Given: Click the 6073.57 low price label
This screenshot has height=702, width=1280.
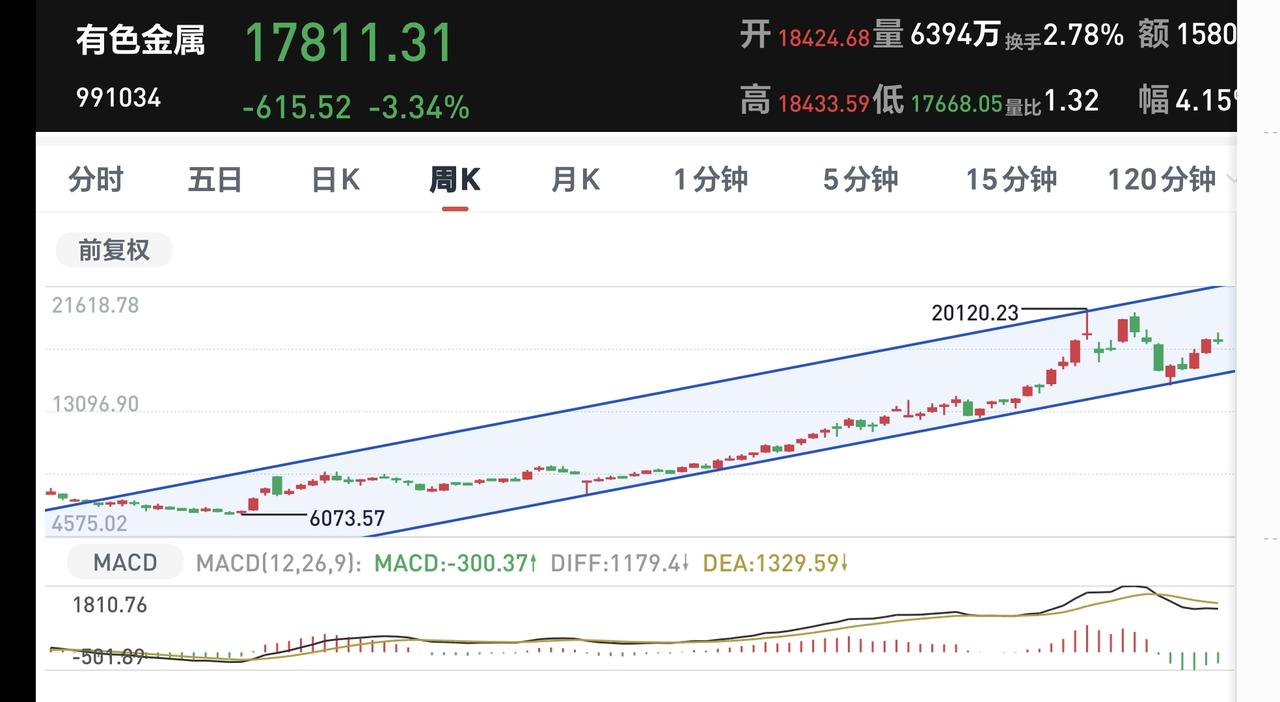Looking at the screenshot, I should (347, 518).
